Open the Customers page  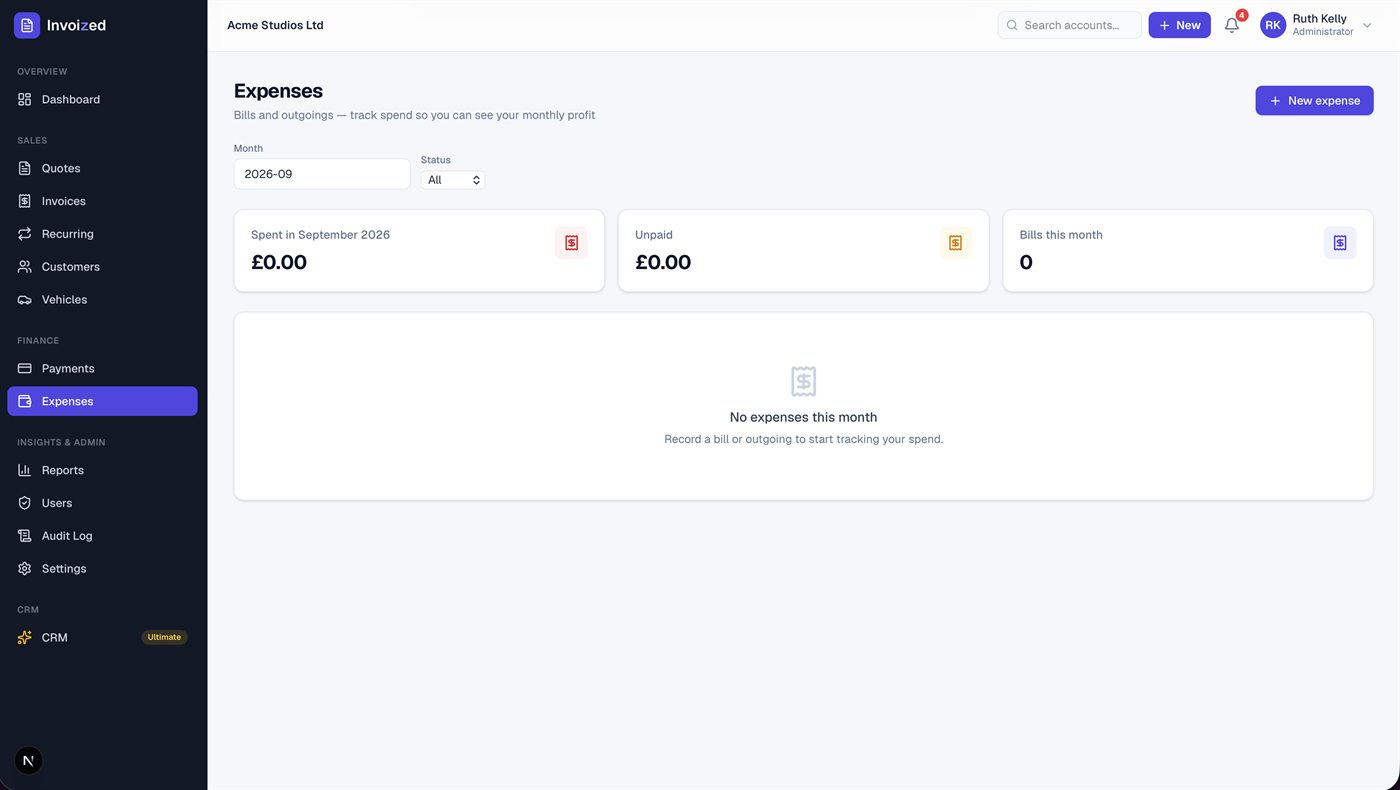(x=102, y=267)
